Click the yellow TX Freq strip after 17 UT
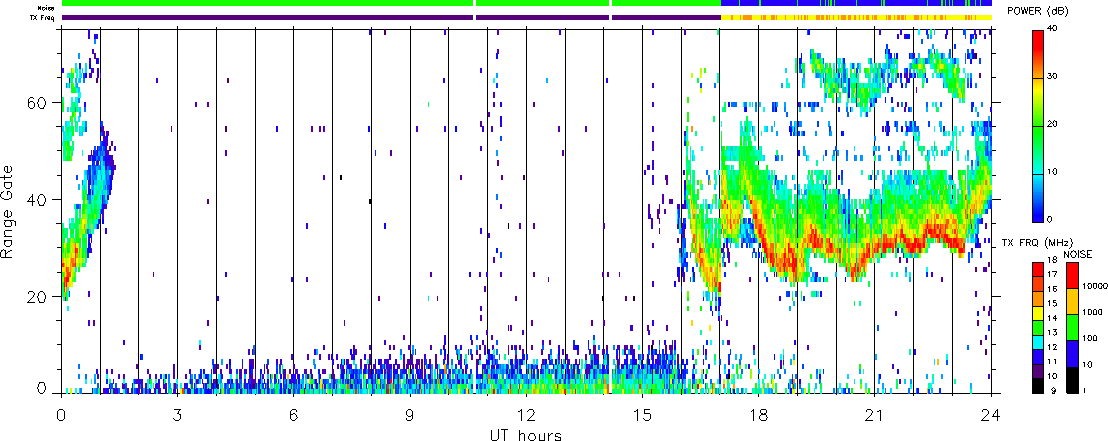The height and width of the screenshot is (441, 1108). pyautogui.click(x=856, y=18)
